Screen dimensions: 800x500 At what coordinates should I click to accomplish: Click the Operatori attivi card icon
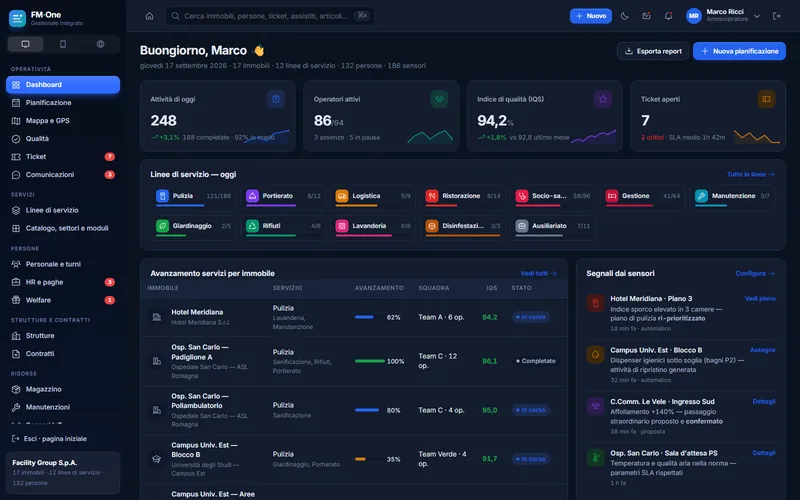[439, 99]
